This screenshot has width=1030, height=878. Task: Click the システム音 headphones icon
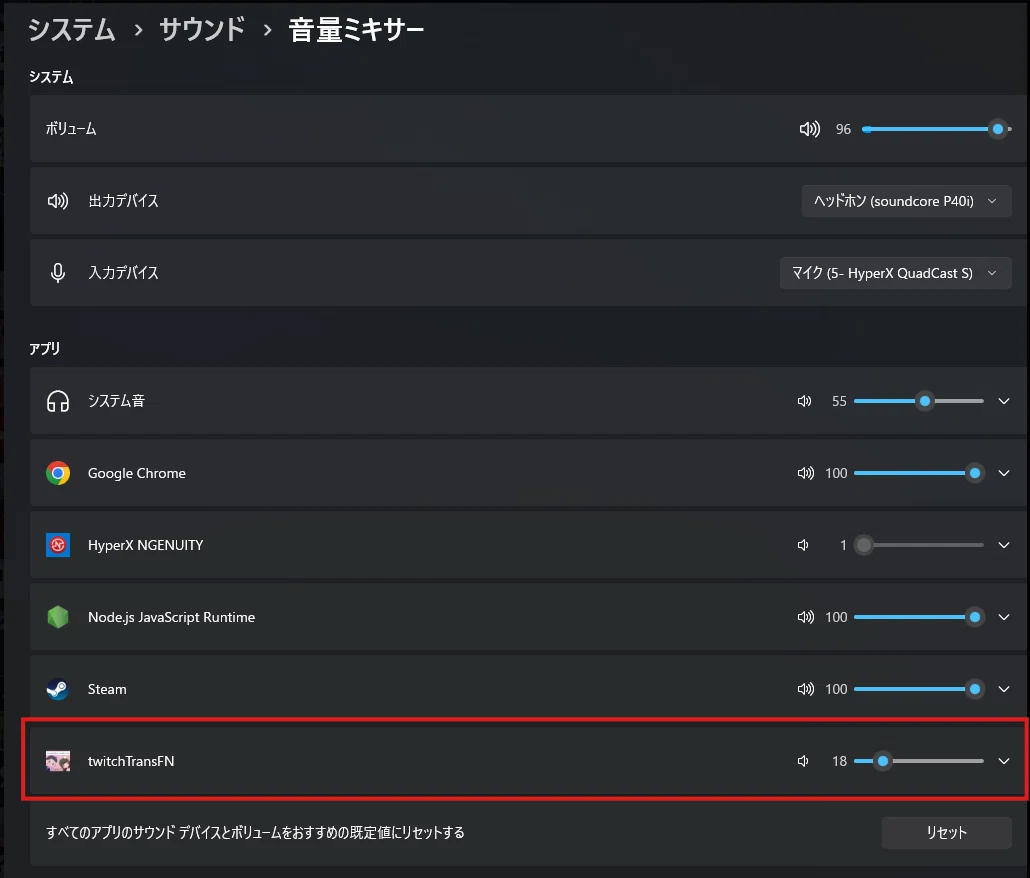click(58, 401)
